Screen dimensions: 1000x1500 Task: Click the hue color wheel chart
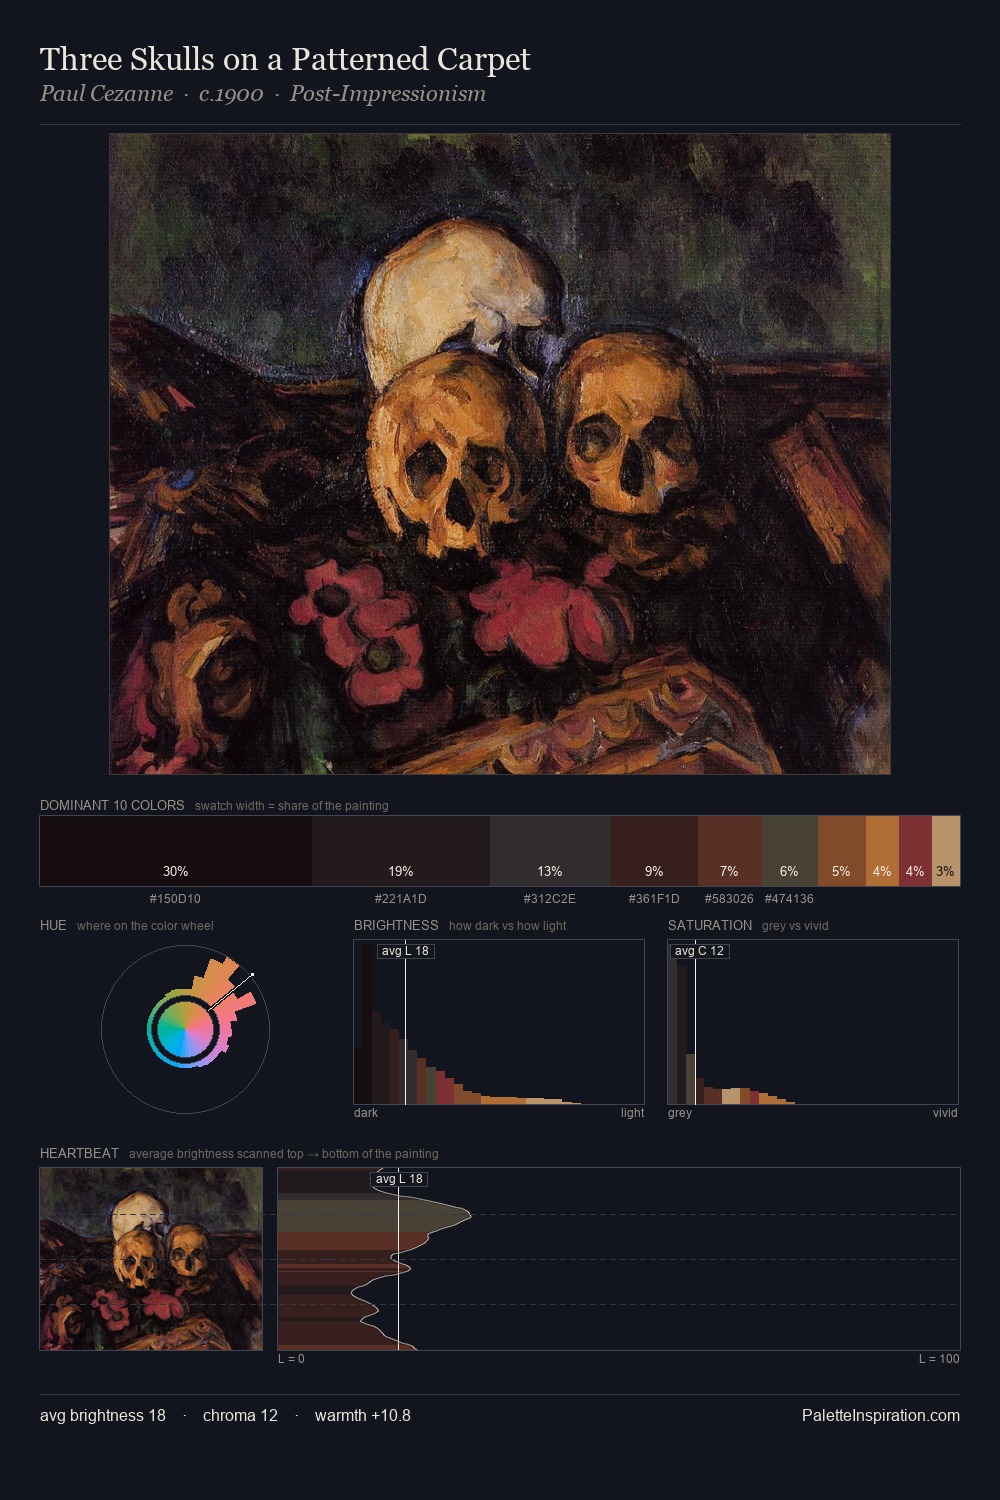[185, 1028]
